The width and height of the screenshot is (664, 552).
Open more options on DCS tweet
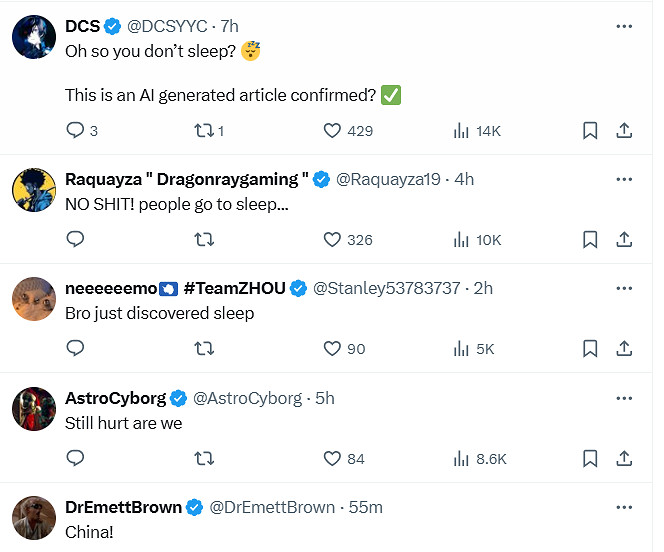pyautogui.click(x=624, y=25)
